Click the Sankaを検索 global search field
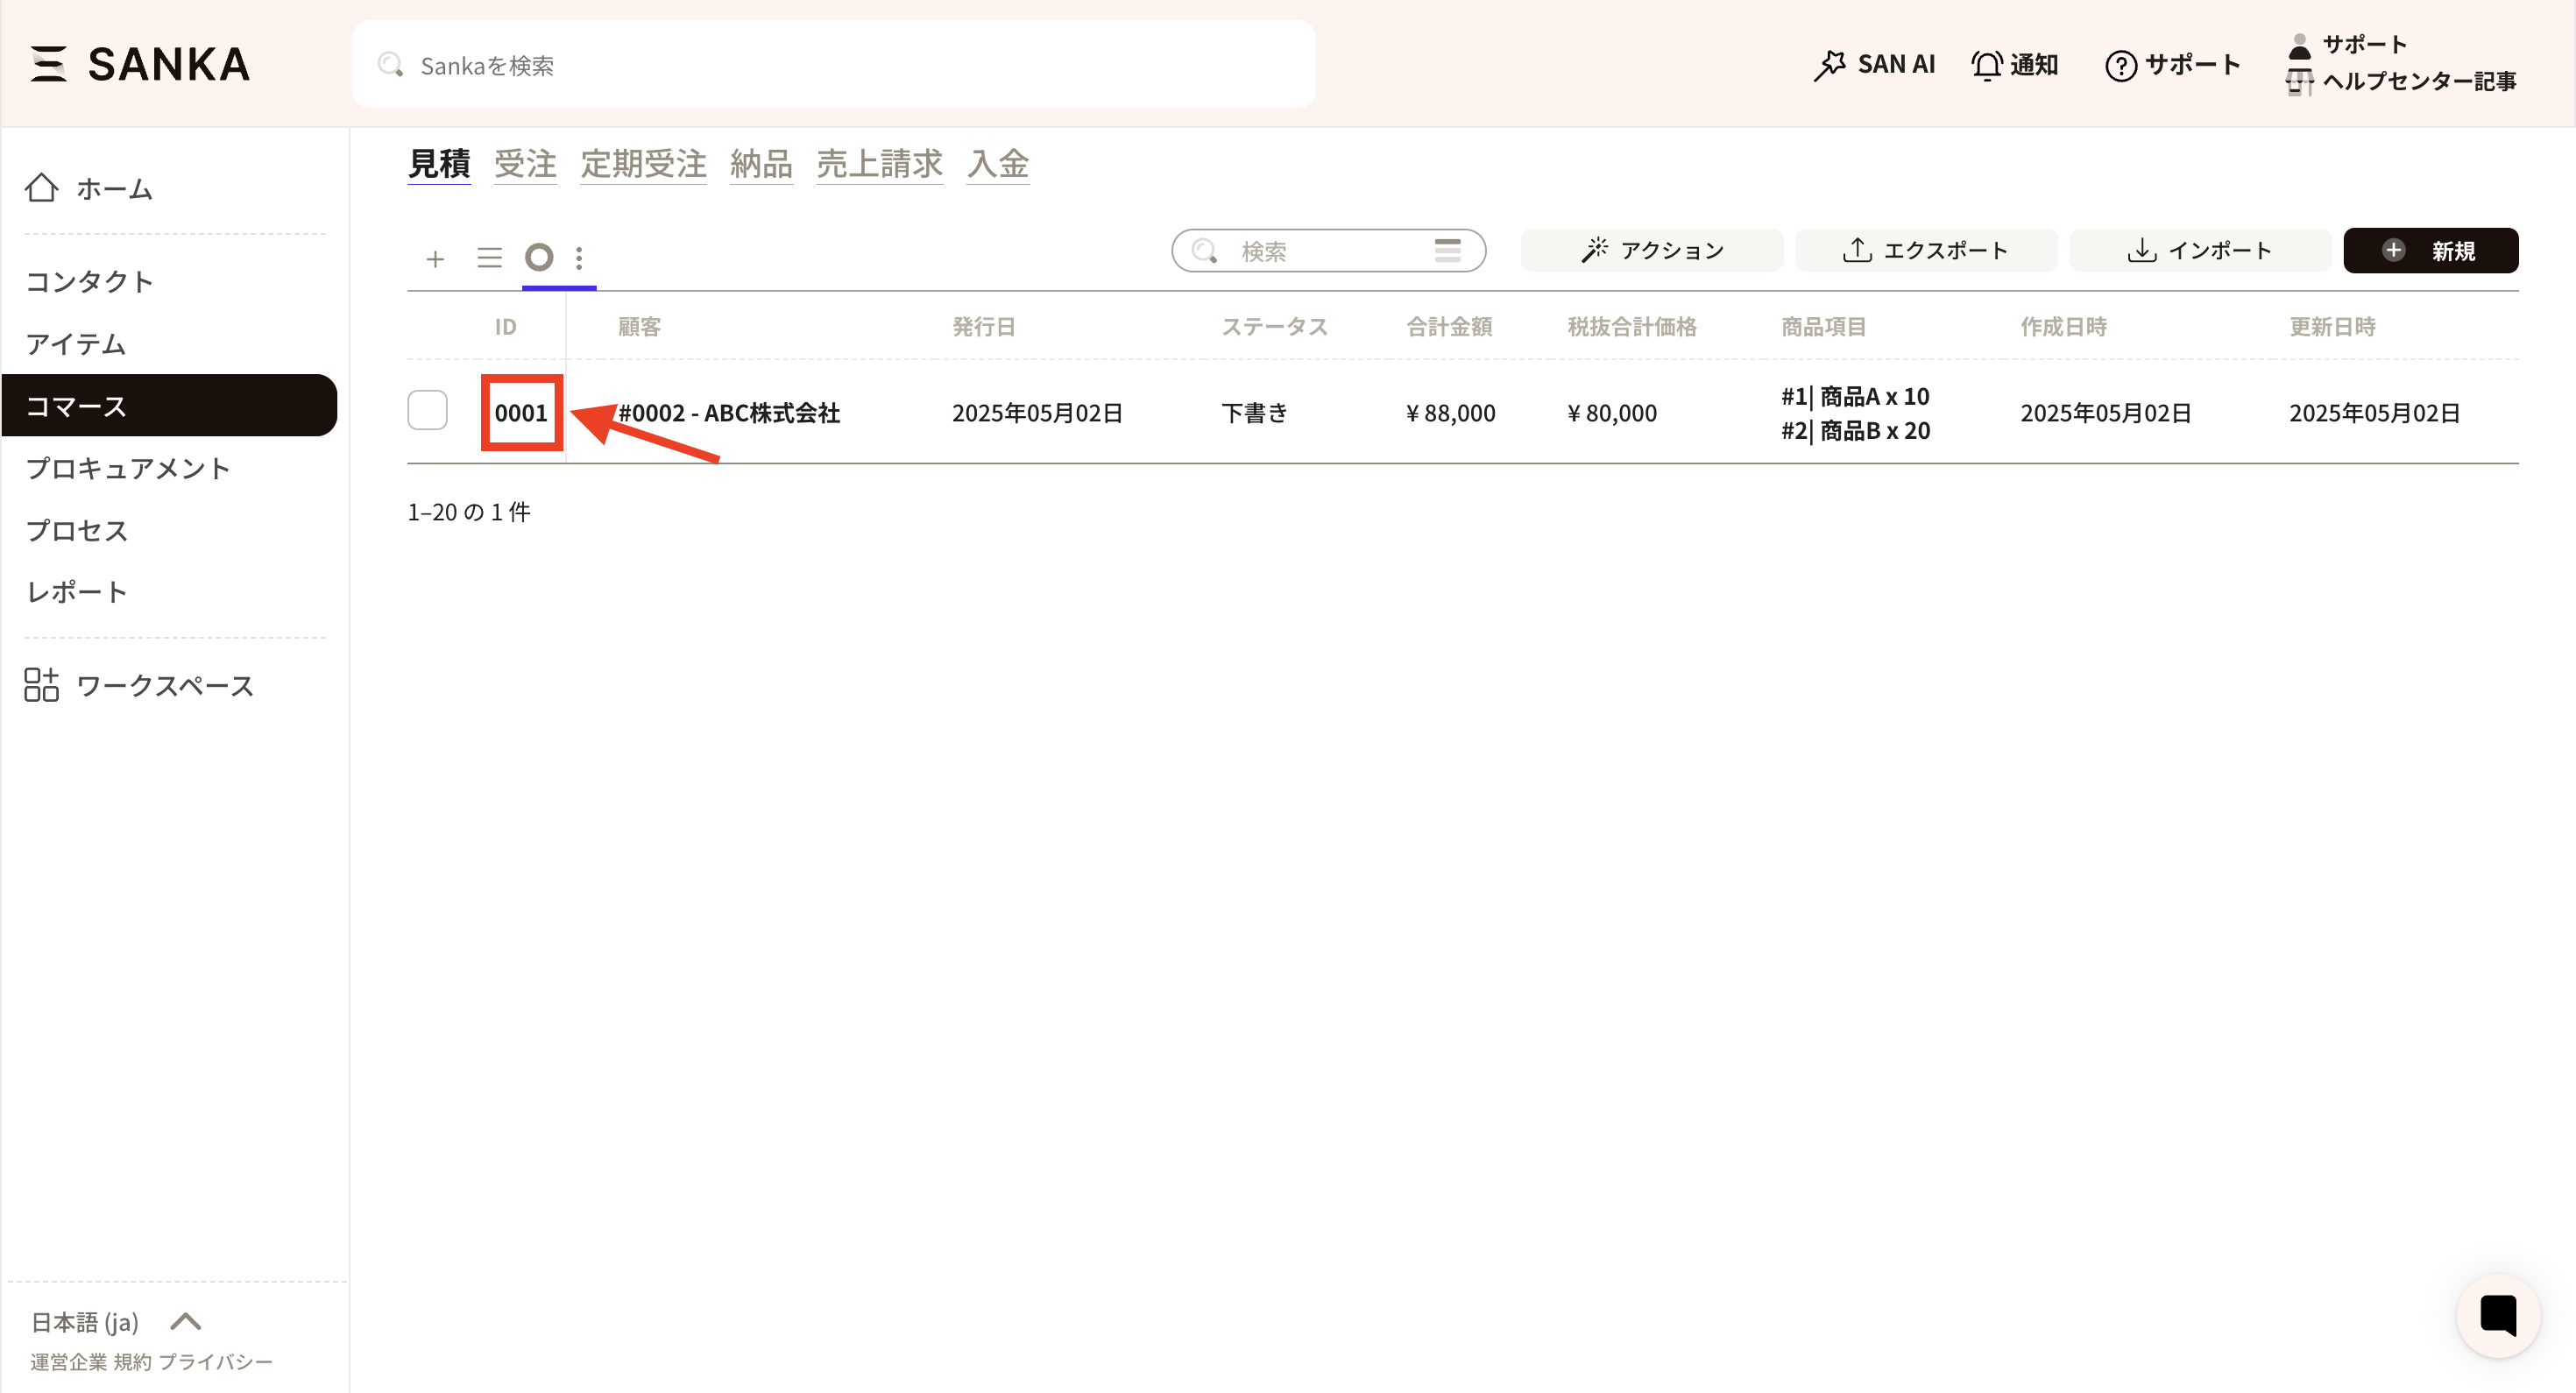The image size is (2576, 1393). pyautogui.click(x=832, y=65)
